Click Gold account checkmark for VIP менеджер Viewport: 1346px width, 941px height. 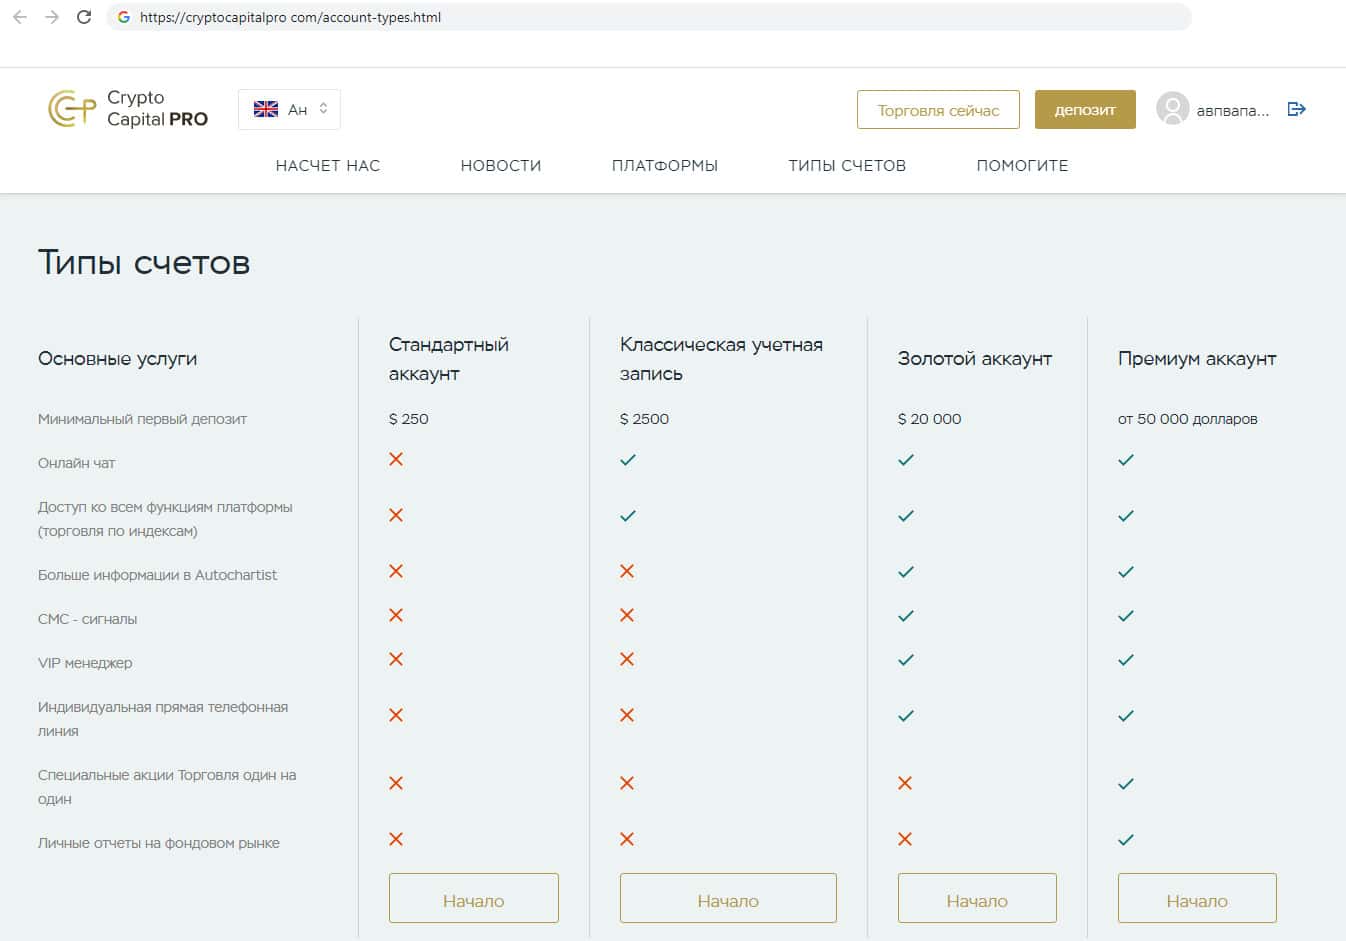906,660
